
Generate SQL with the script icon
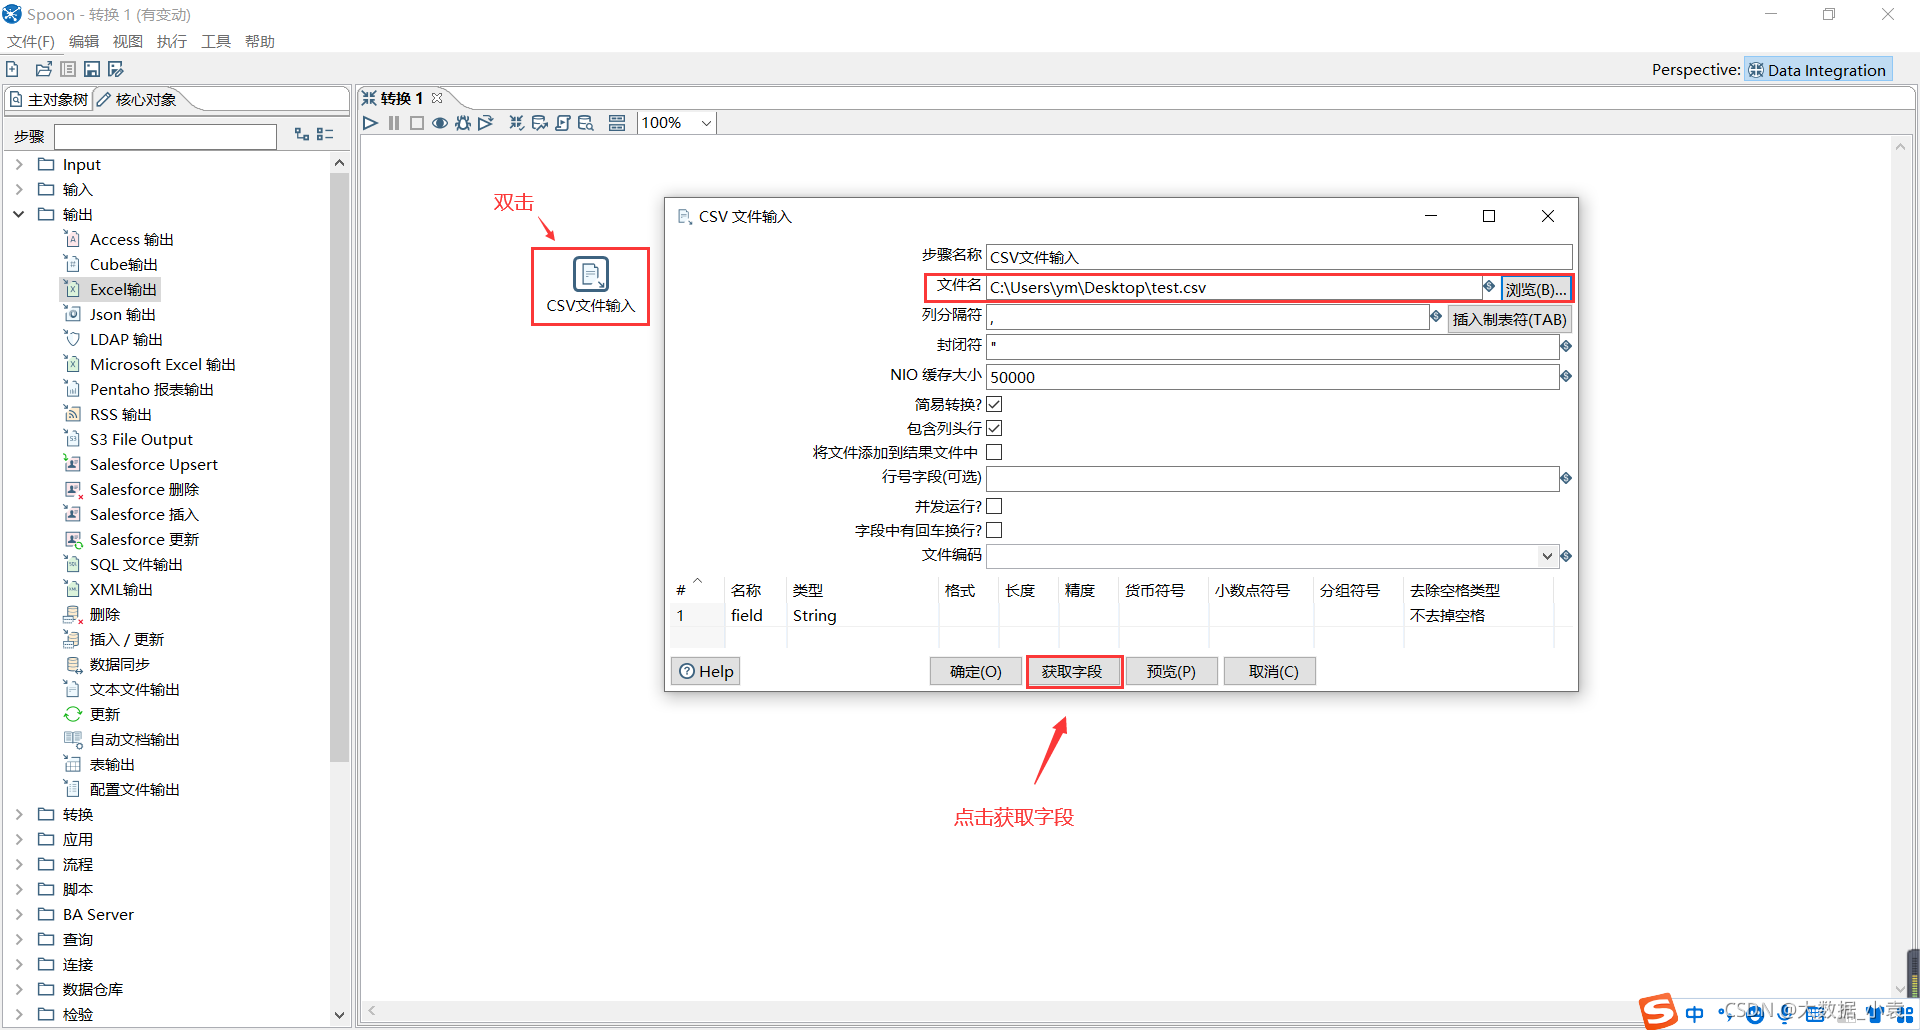(563, 123)
